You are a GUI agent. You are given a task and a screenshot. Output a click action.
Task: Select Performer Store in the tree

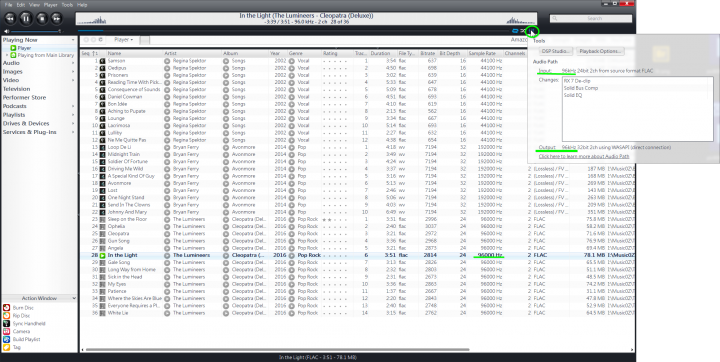[24, 97]
